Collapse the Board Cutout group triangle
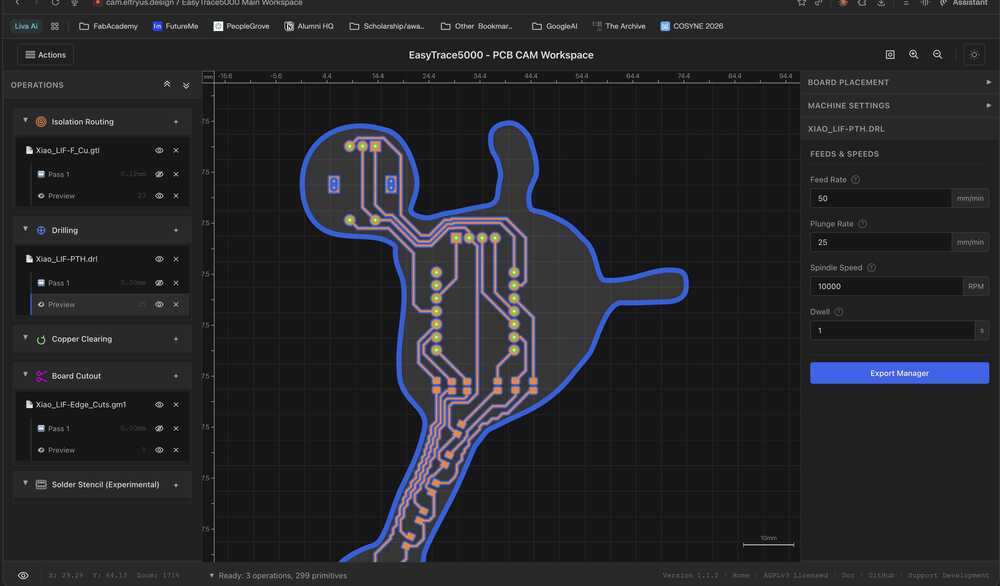The width and height of the screenshot is (1000, 586). (26, 374)
